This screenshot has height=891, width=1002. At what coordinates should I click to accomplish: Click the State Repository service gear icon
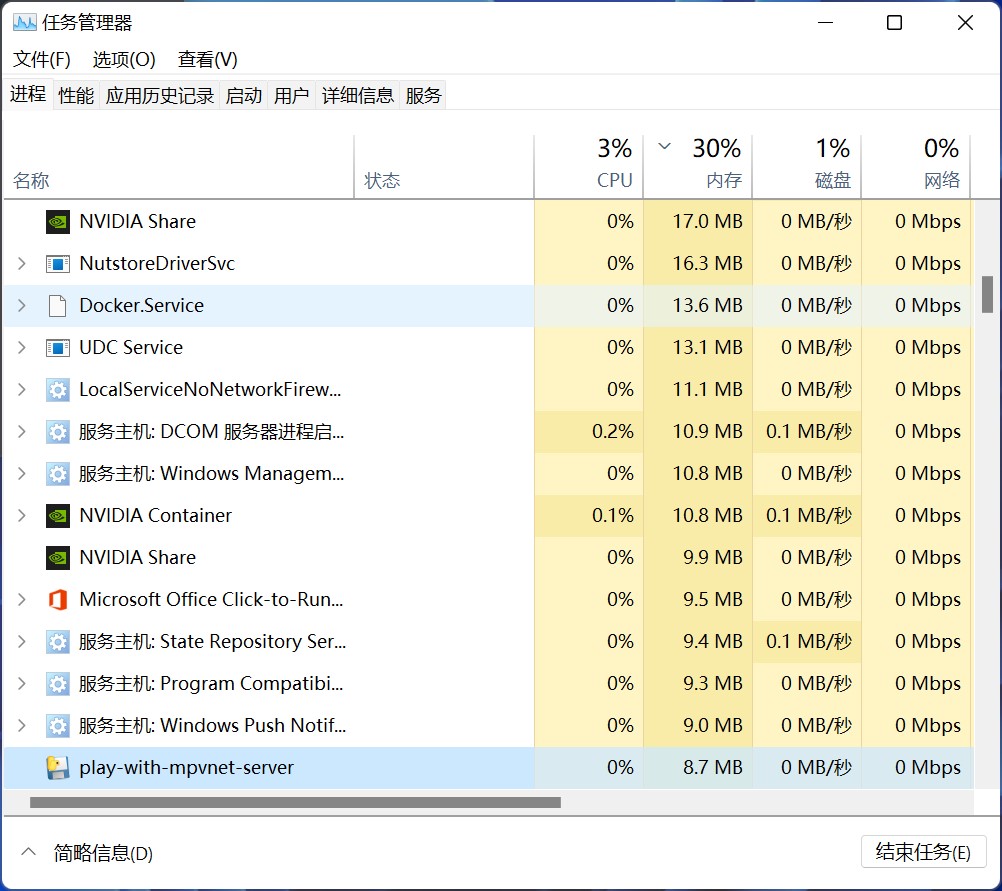click(x=58, y=642)
